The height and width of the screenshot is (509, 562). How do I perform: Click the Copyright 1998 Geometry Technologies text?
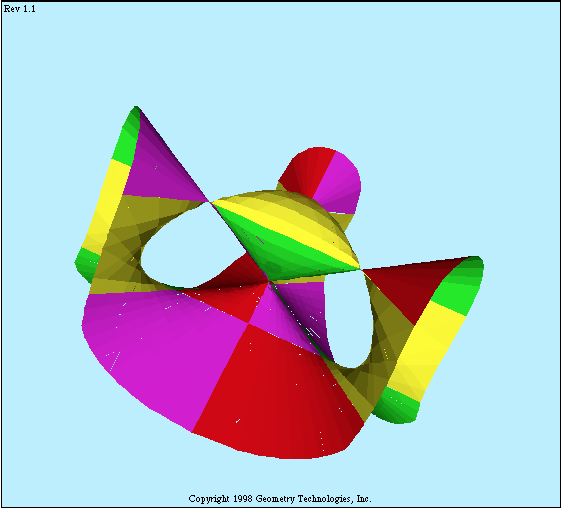[x=280, y=499]
